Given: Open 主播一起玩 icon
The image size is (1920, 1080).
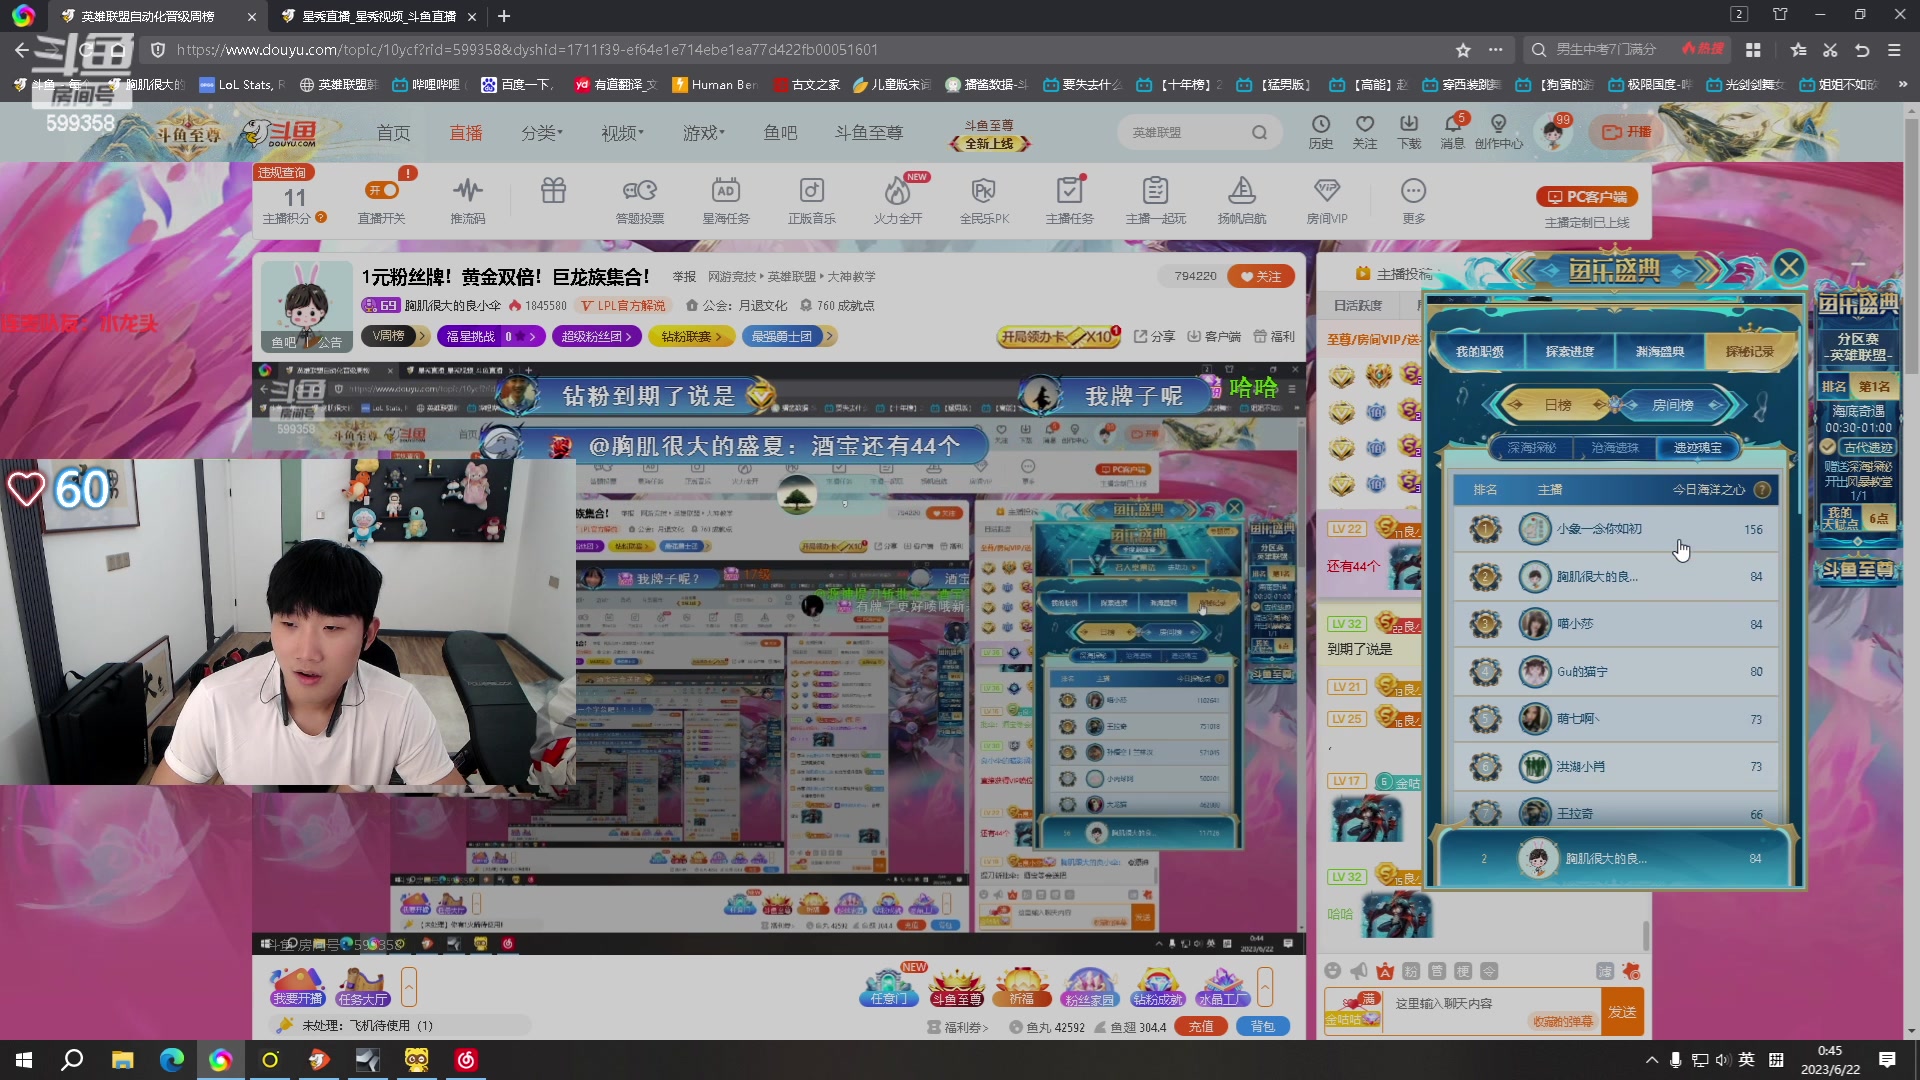Looking at the screenshot, I should point(1155,199).
